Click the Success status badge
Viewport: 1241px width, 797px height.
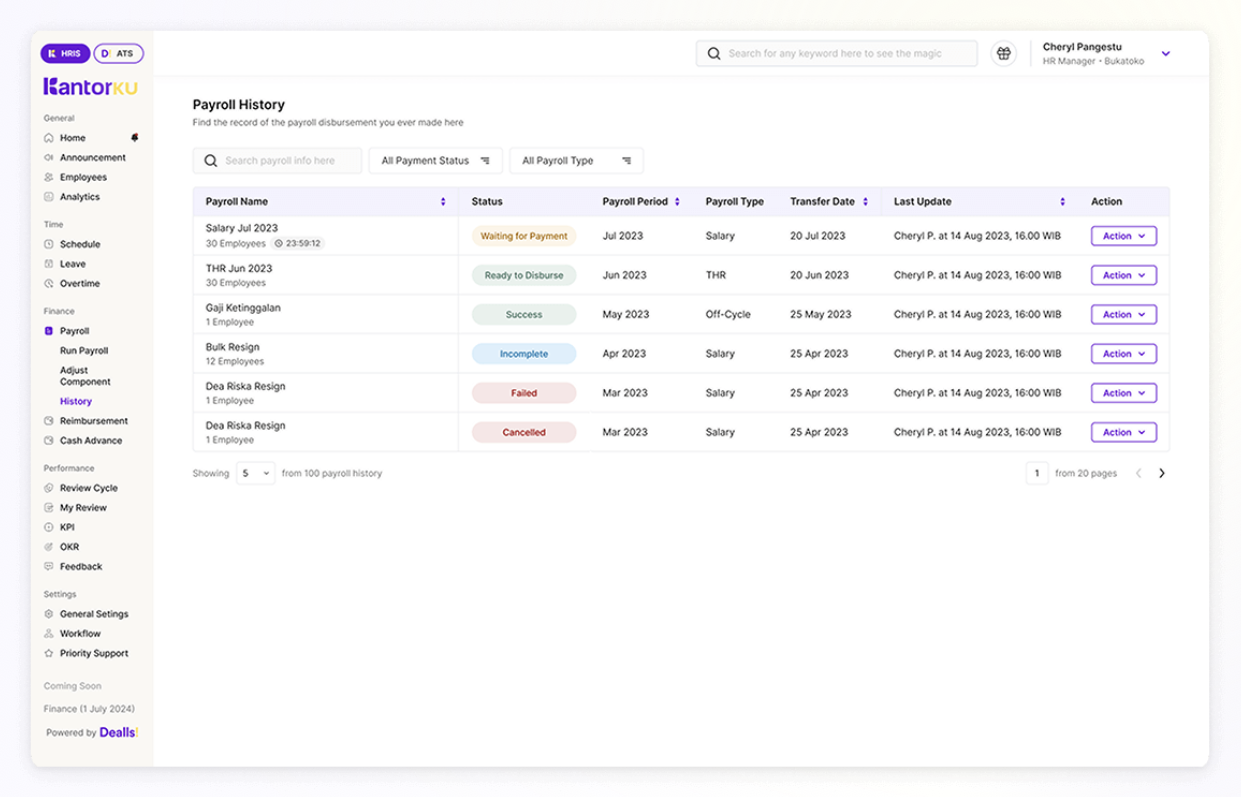click(x=524, y=314)
